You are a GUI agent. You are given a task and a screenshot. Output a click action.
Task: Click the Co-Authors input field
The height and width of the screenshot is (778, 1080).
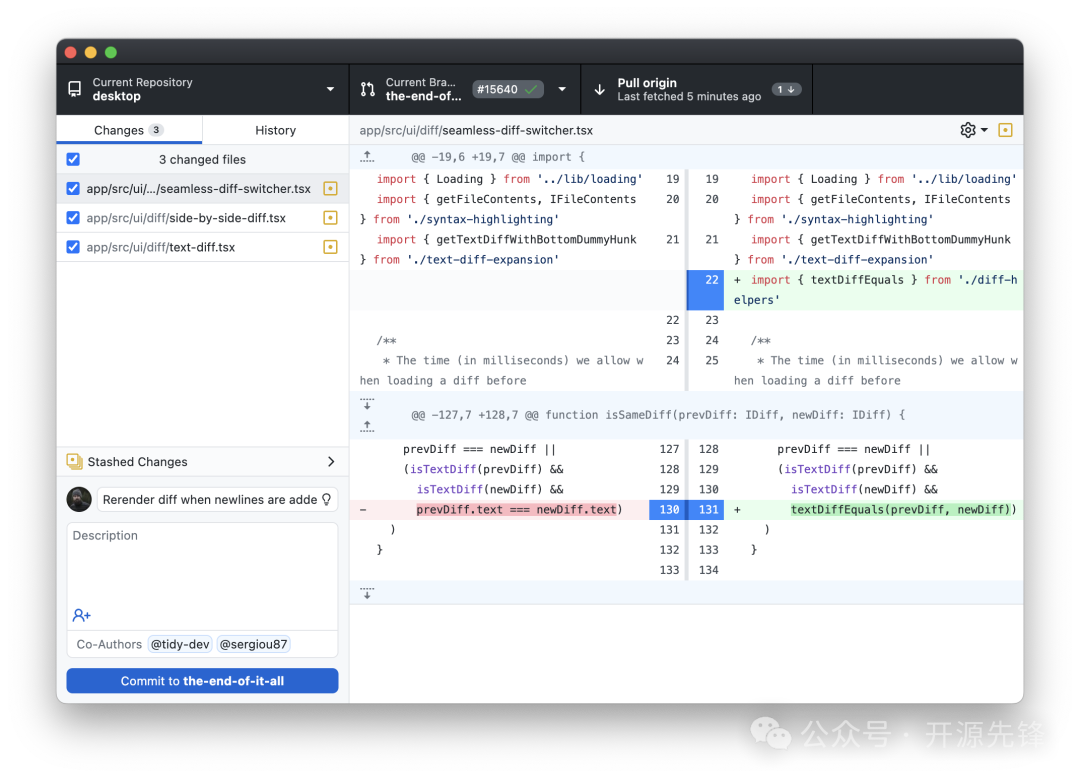tap(202, 644)
